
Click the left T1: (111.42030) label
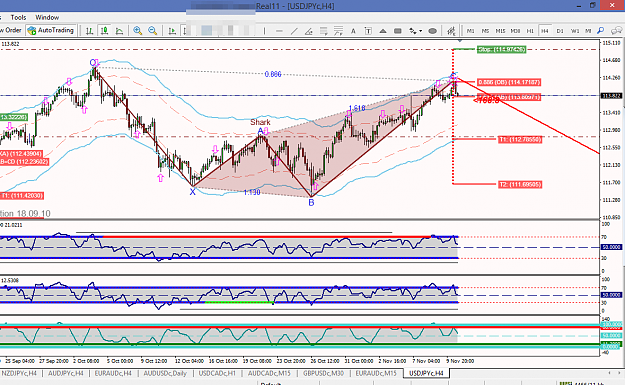[x=22, y=196]
